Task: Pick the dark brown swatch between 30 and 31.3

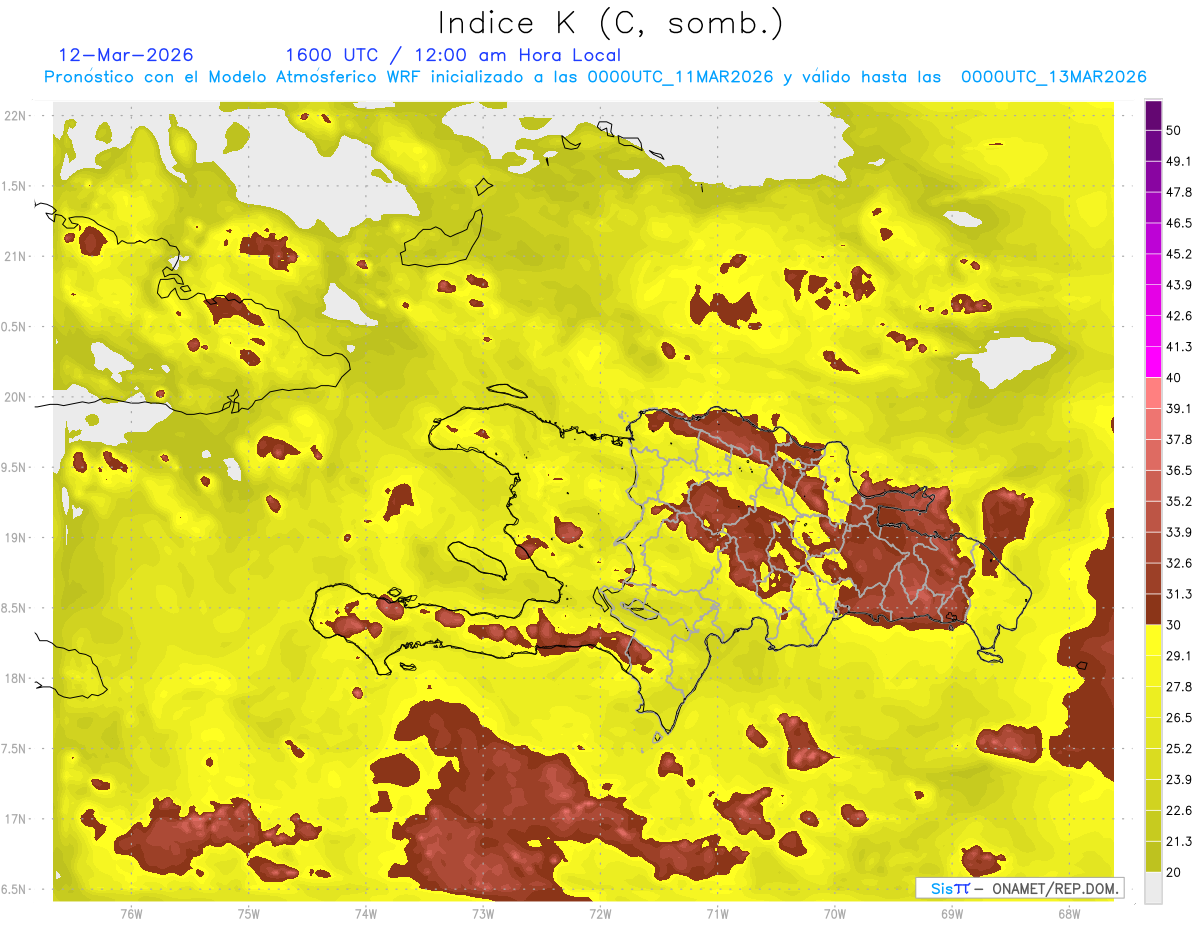Action: tap(1153, 609)
